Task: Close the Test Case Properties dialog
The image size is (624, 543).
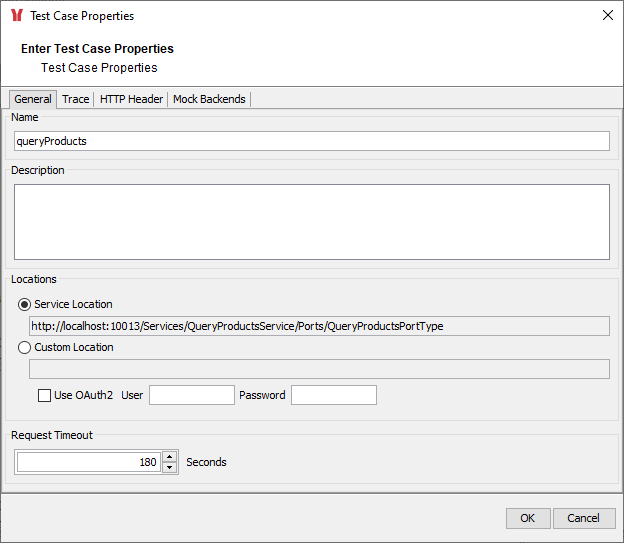Action: pos(607,16)
